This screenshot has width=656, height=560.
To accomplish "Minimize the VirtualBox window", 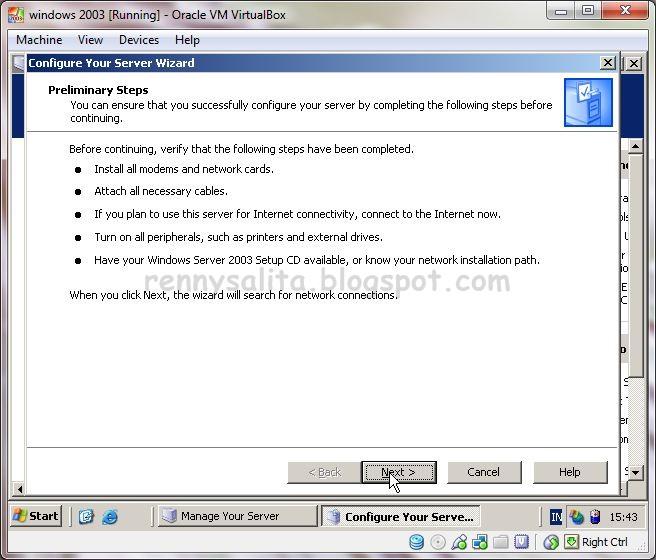I will pos(561,10).
